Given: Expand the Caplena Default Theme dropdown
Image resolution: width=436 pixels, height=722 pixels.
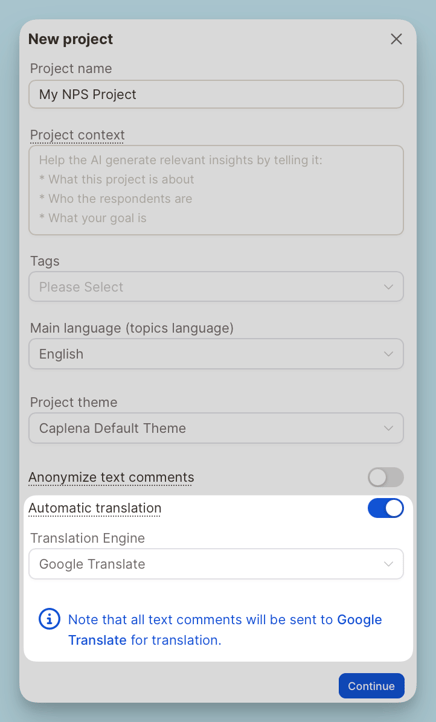Looking at the screenshot, I should (216, 428).
